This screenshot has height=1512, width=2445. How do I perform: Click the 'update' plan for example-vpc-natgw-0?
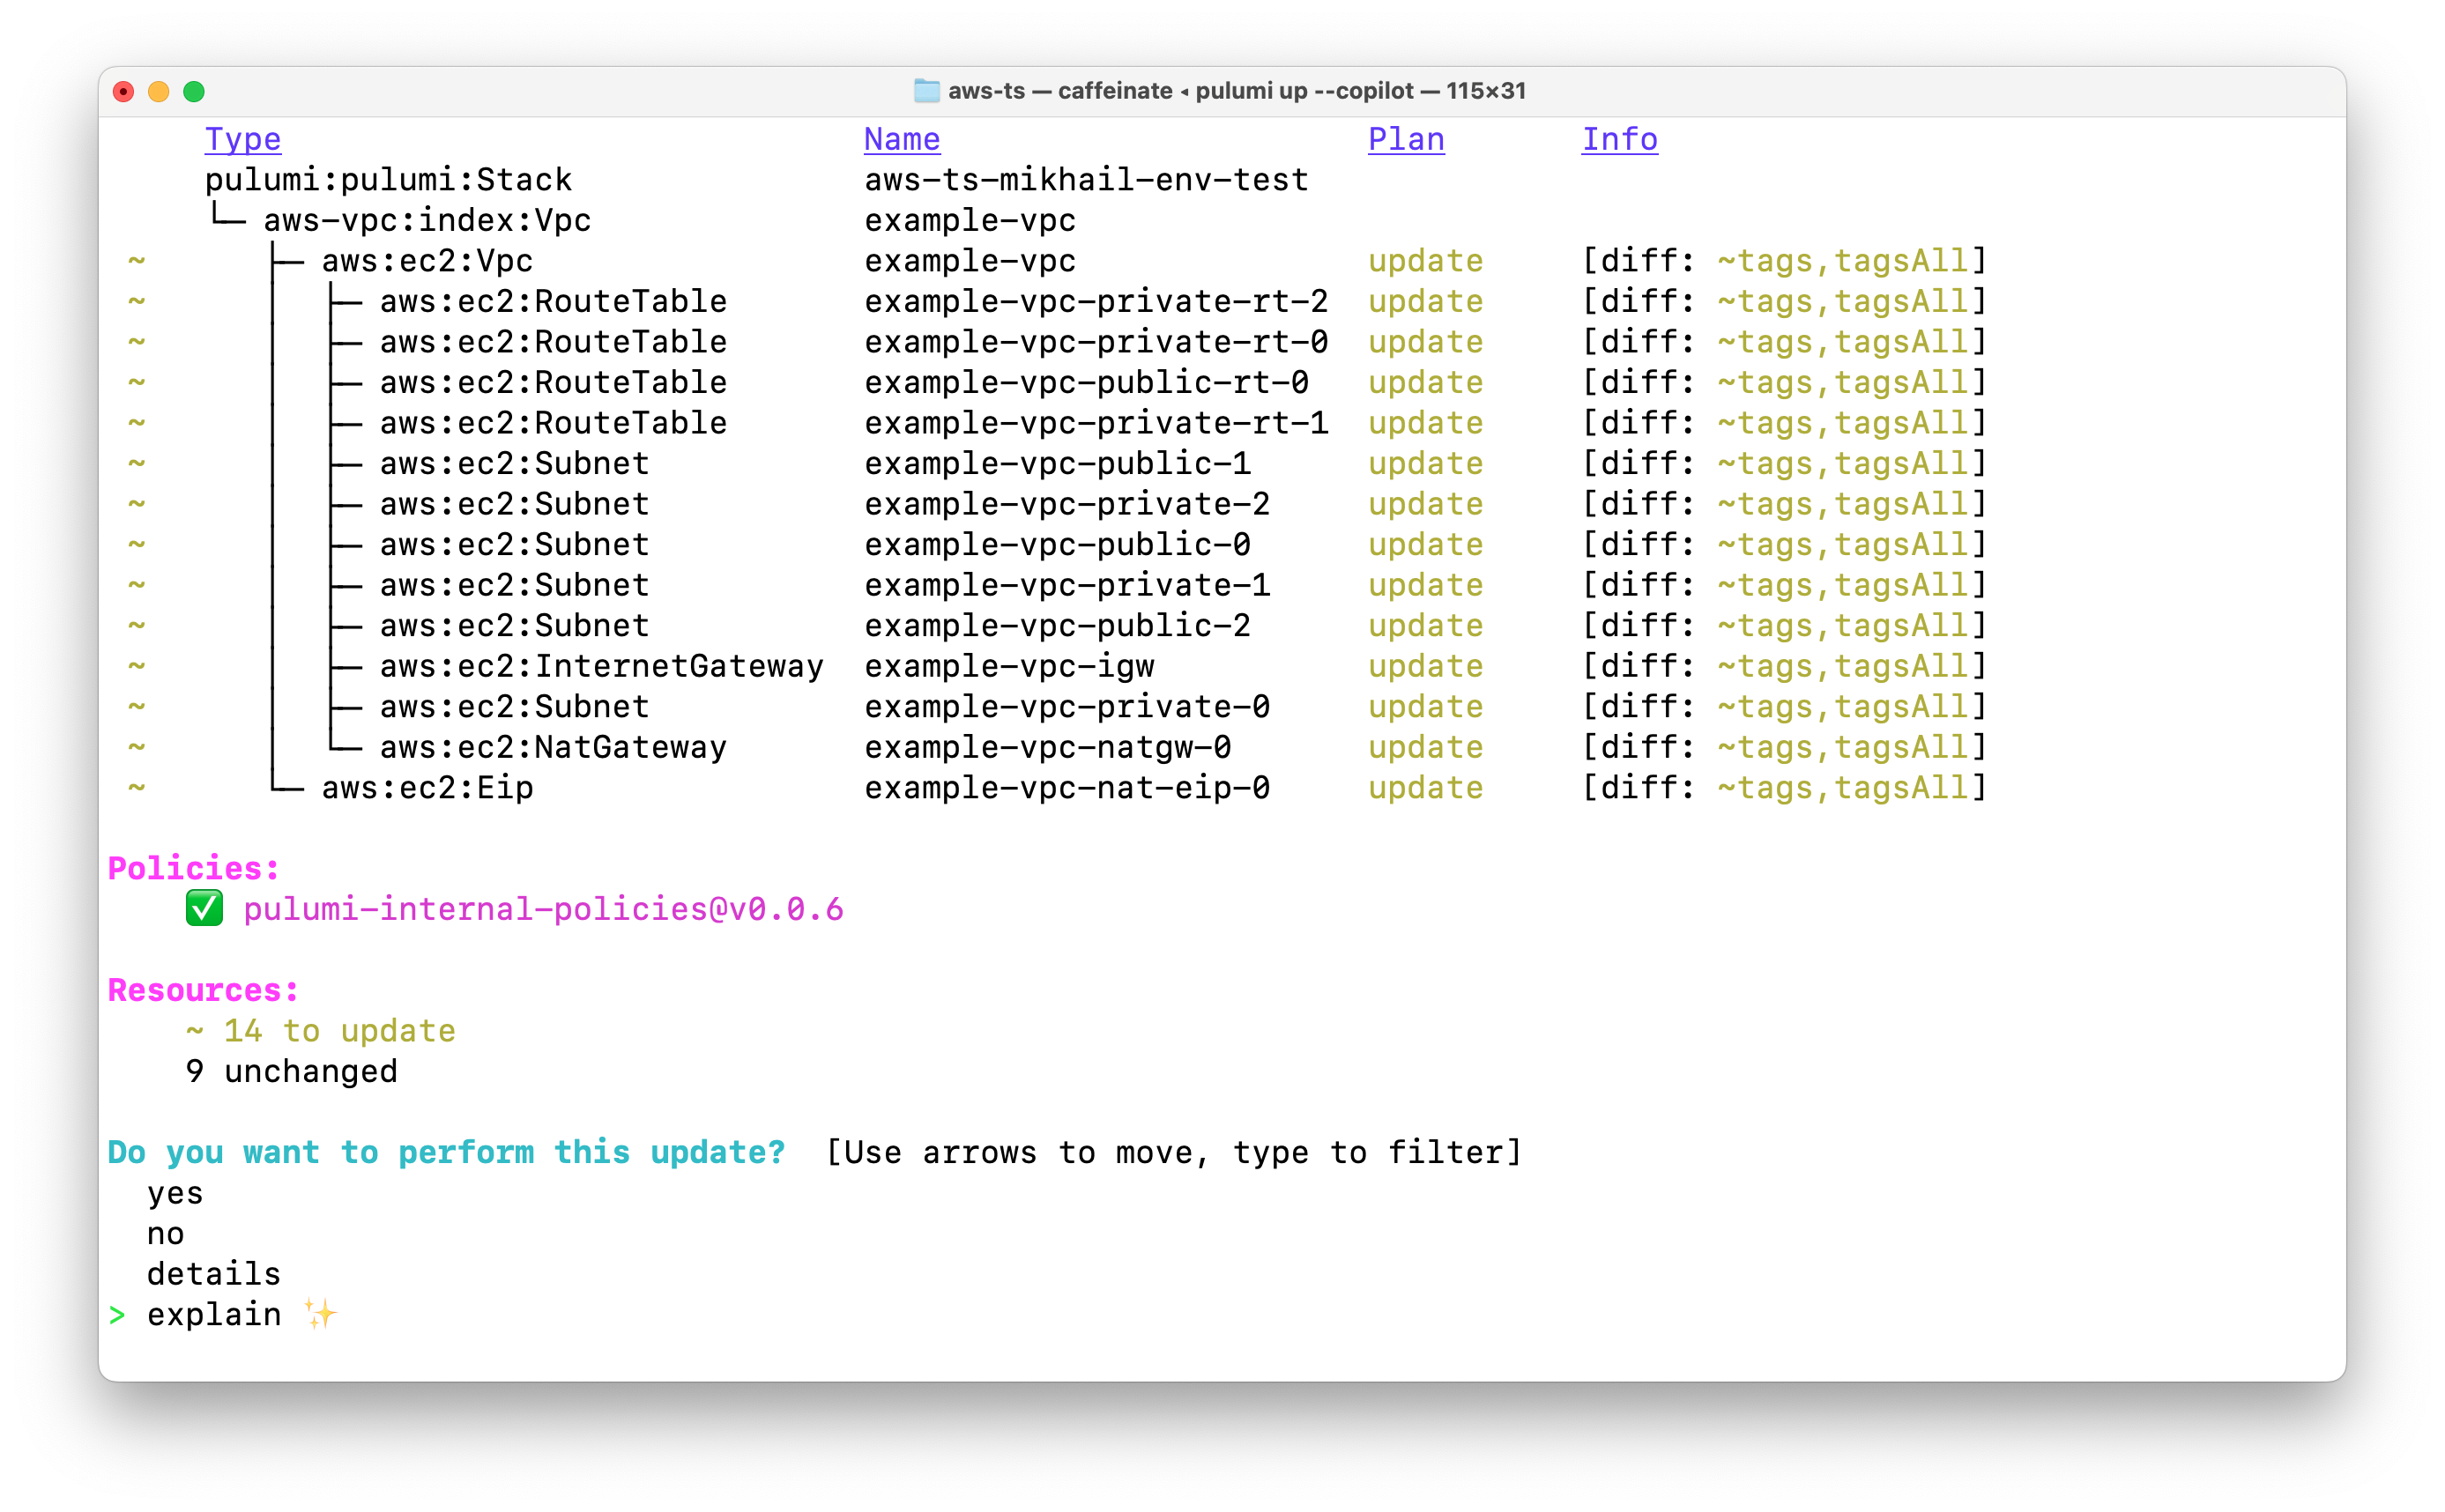coord(1426,747)
